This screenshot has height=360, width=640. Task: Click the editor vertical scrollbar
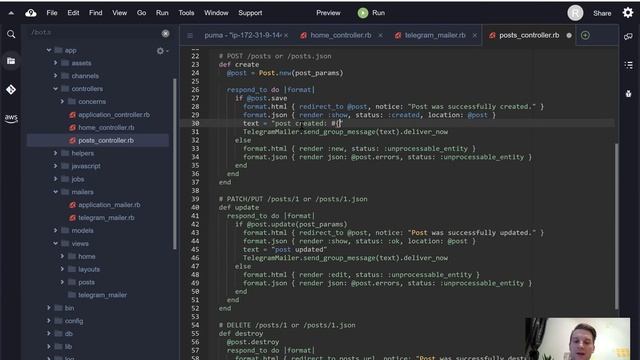coord(616,227)
